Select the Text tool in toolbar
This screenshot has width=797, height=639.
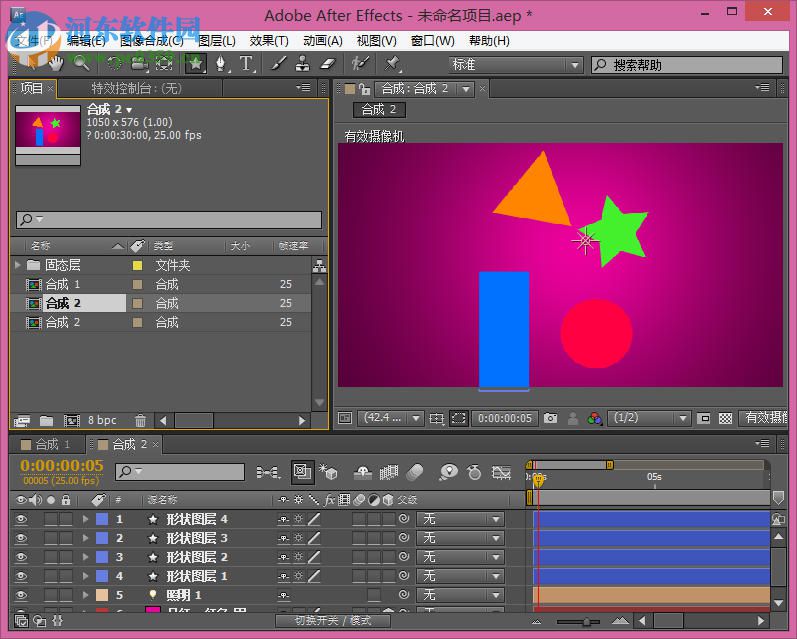[246, 64]
